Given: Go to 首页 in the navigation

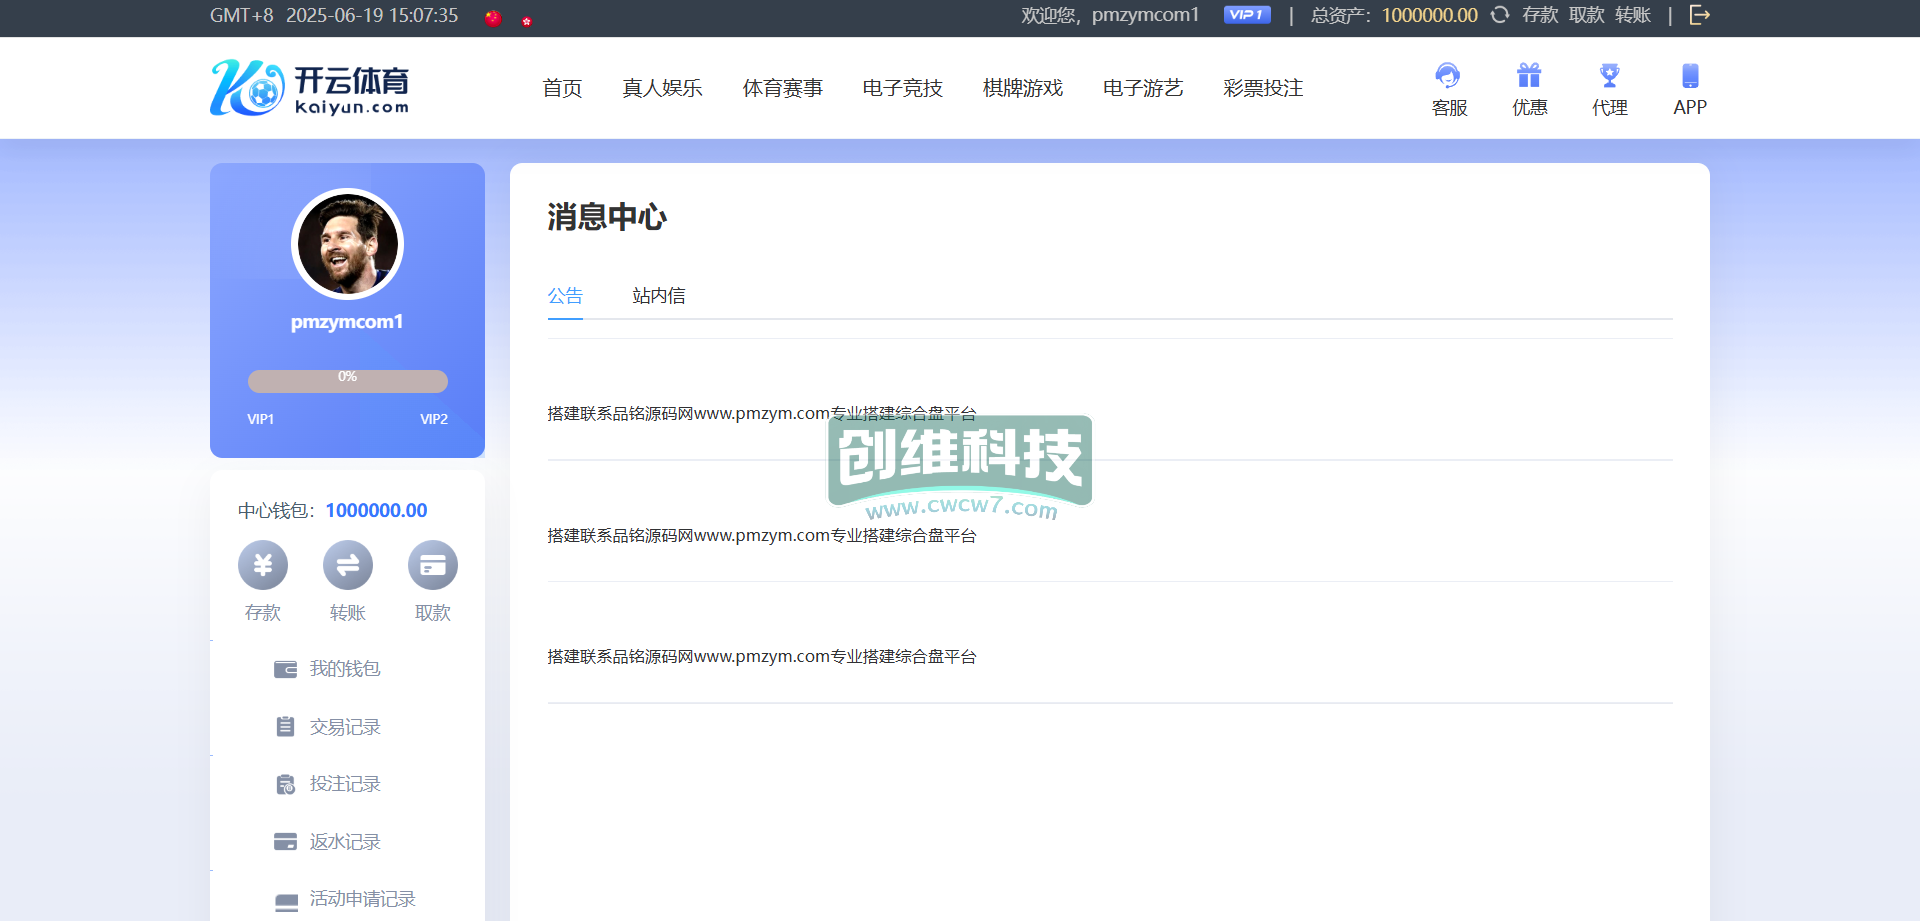Looking at the screenshot, I should [562, 88].
